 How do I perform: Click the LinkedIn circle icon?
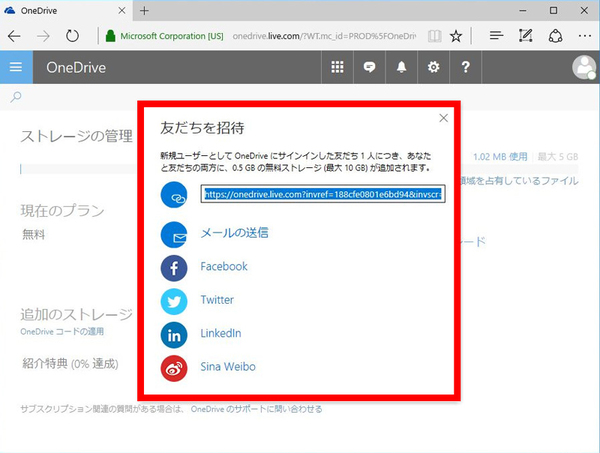[x=174, y=335]
